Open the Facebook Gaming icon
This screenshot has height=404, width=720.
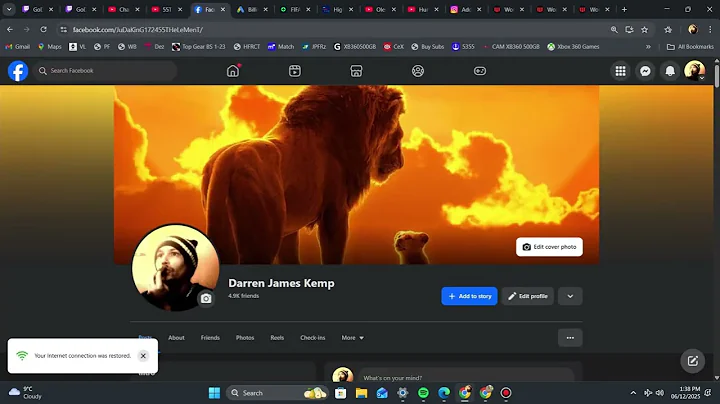click(x=480, y=71)
